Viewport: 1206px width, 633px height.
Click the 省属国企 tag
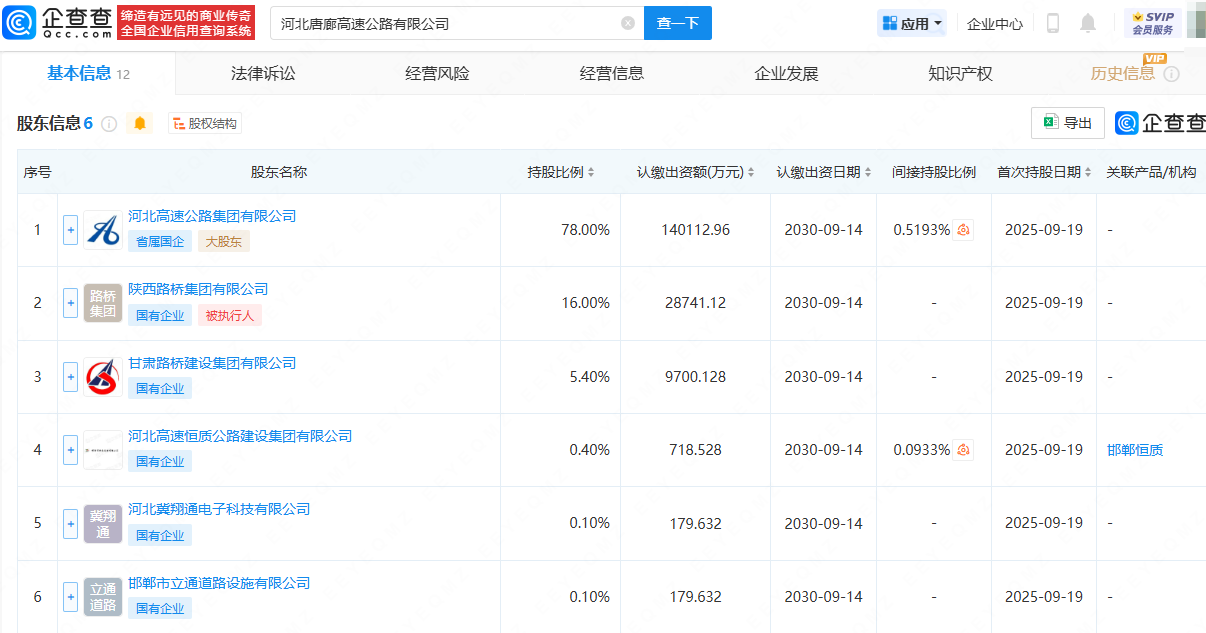coord(160,241)
